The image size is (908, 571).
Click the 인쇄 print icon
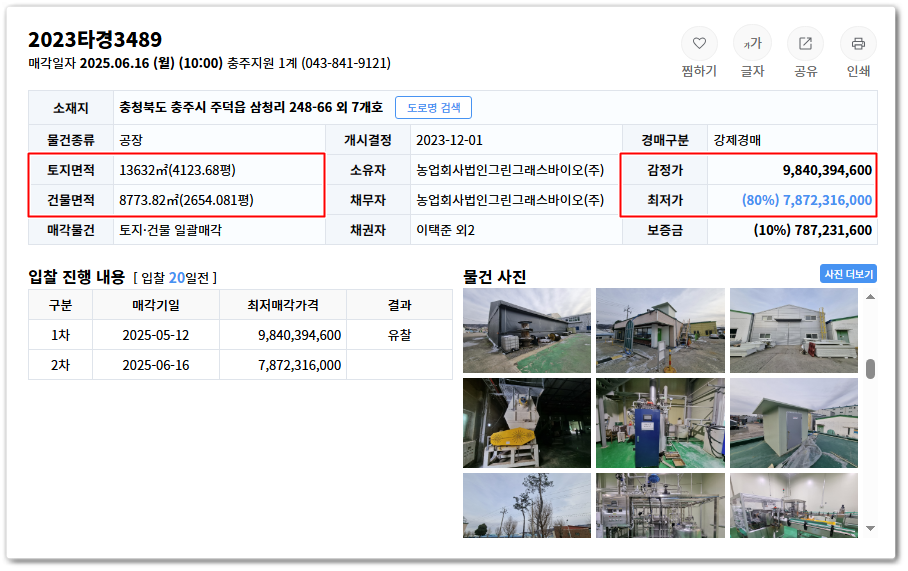pyautogui.click(x=858, y=43)
